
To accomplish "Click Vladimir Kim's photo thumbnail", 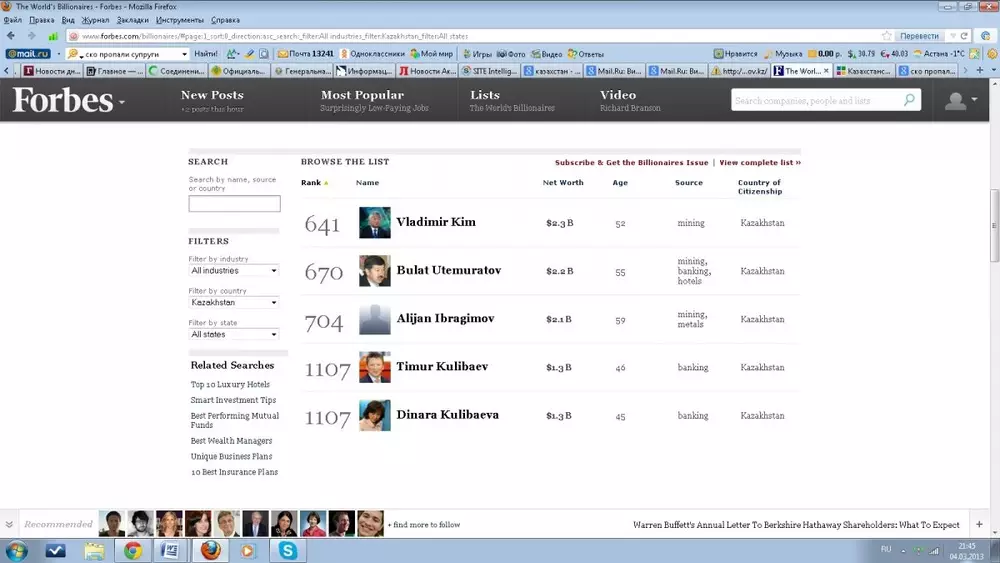I will (374, 223).
